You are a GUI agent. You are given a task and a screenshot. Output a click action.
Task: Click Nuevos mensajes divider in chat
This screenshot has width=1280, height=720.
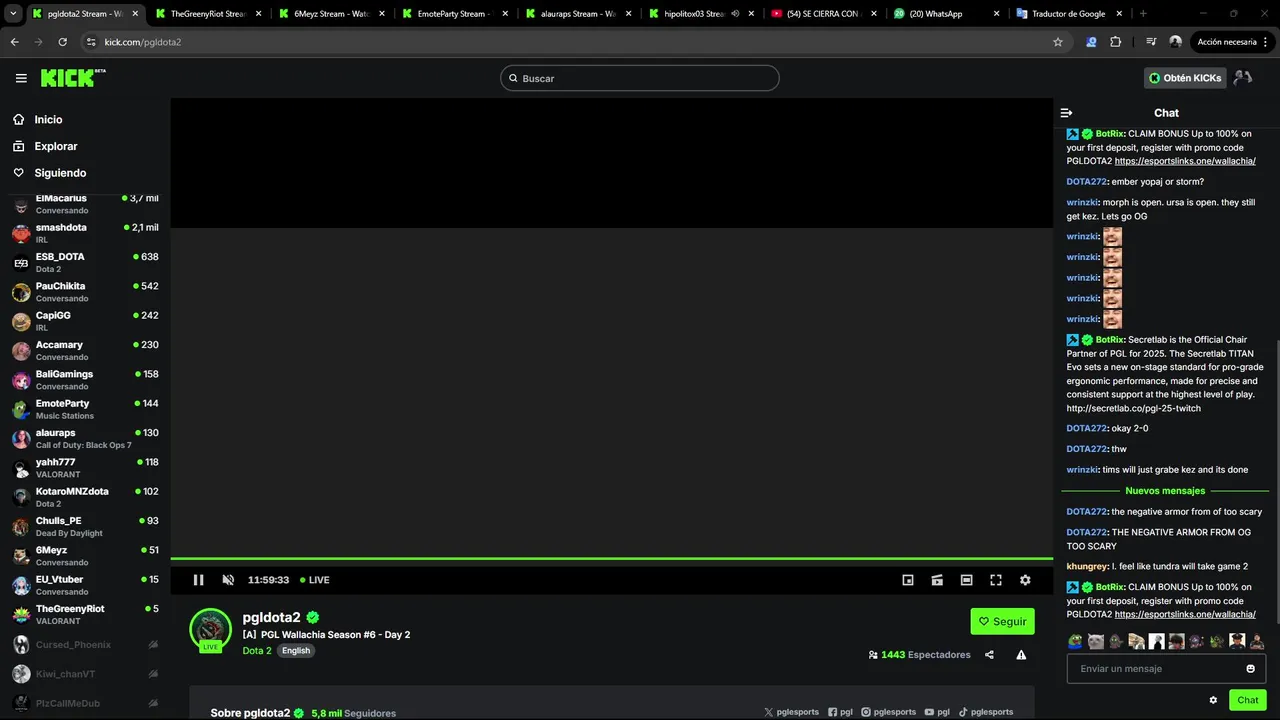tap(1165, 491)
